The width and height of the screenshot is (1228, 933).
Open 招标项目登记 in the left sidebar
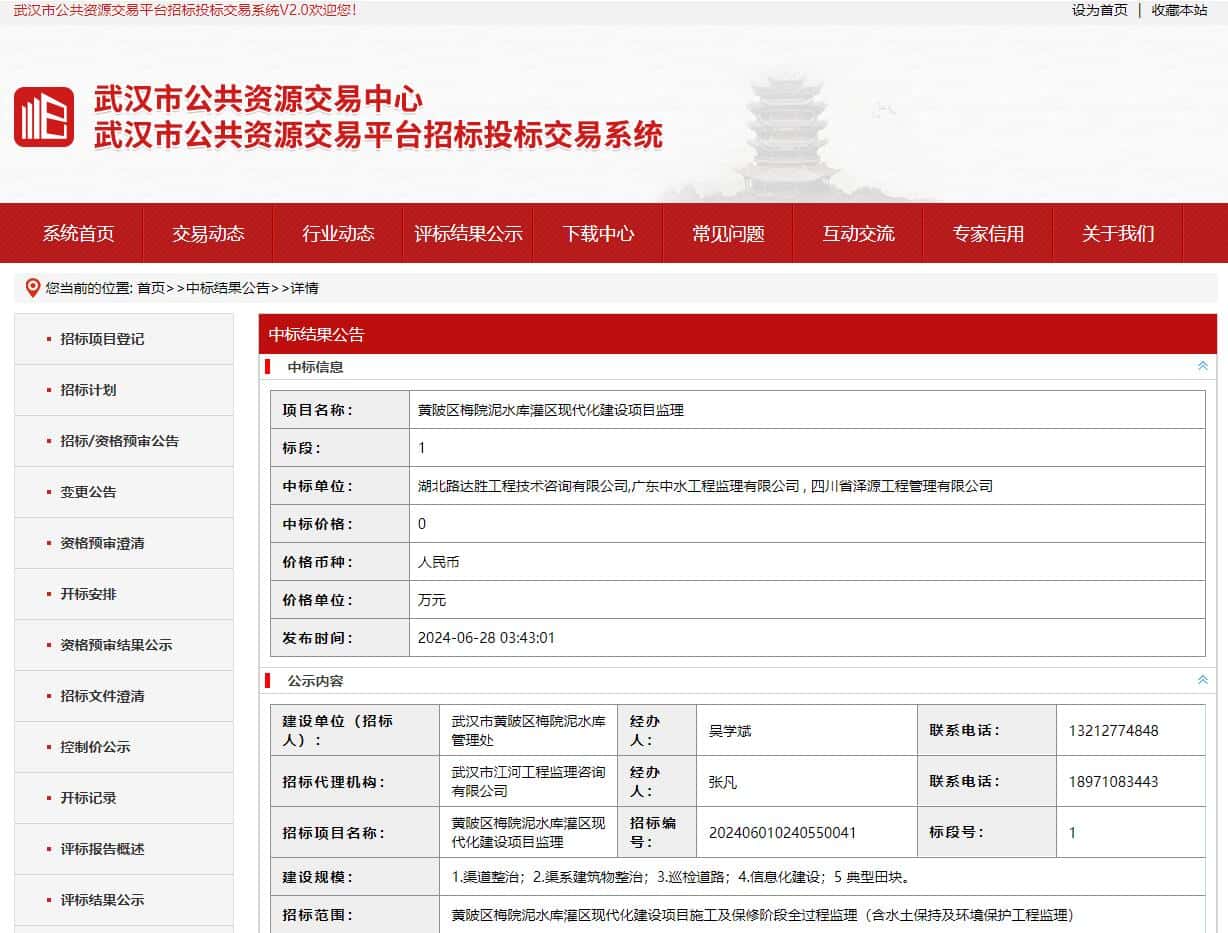click(x=102, y=339)
